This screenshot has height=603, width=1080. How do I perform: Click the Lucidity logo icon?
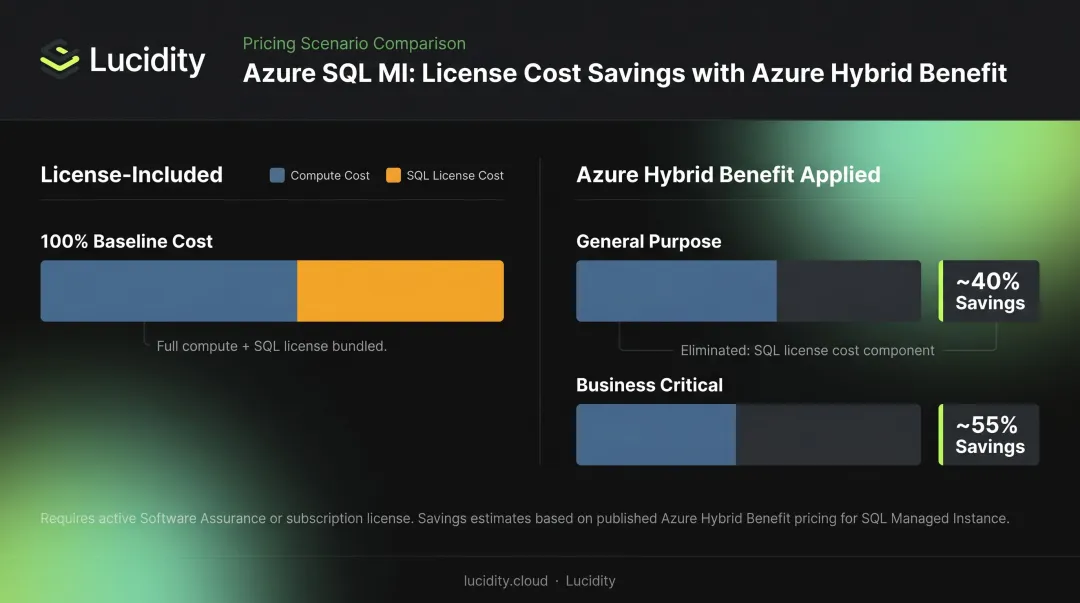pyautogui.click(x=59, y=58)
